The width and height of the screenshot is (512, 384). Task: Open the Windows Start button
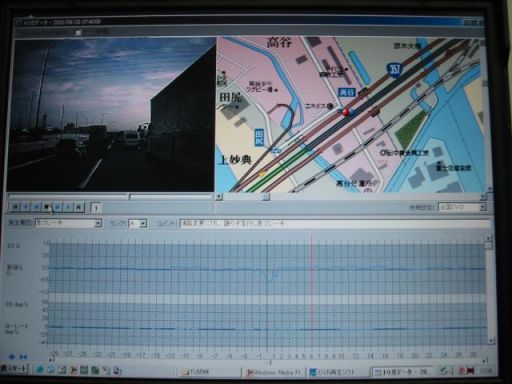pyautogui.click(x=14, y=369)
